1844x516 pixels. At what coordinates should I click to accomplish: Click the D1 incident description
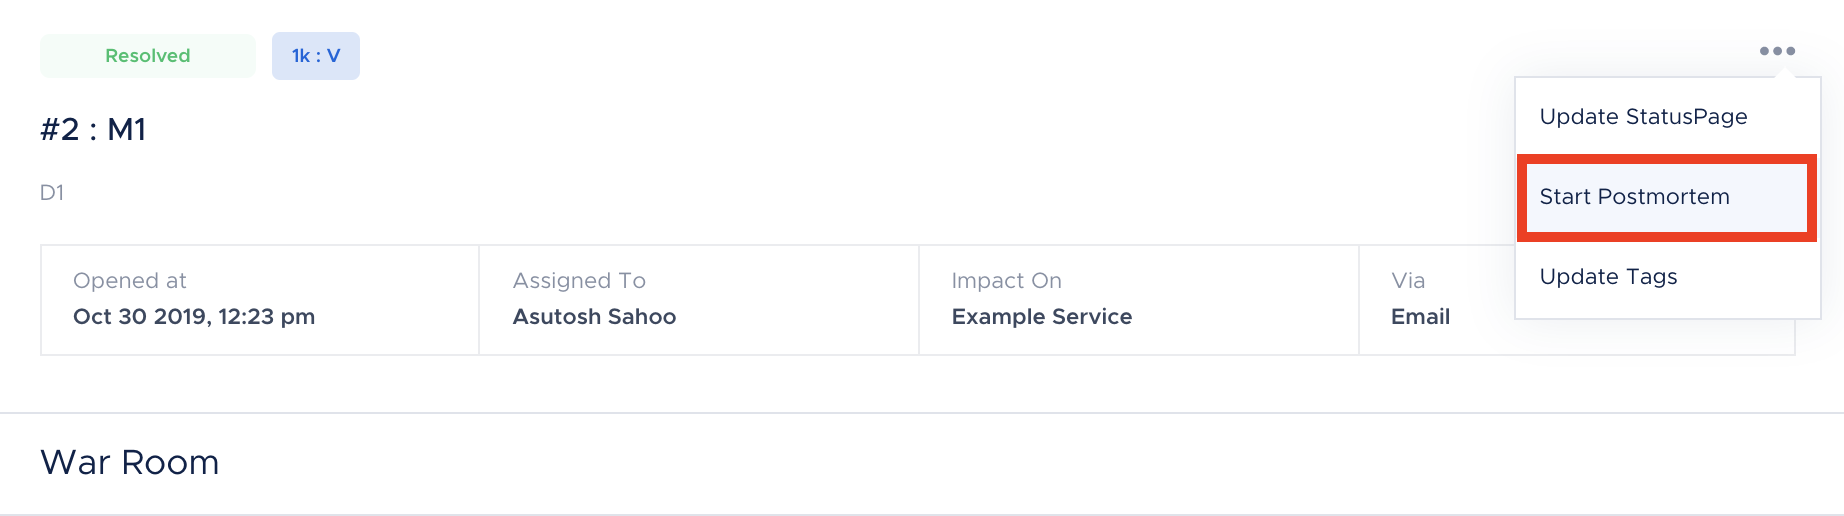click(x=52, y=193)
